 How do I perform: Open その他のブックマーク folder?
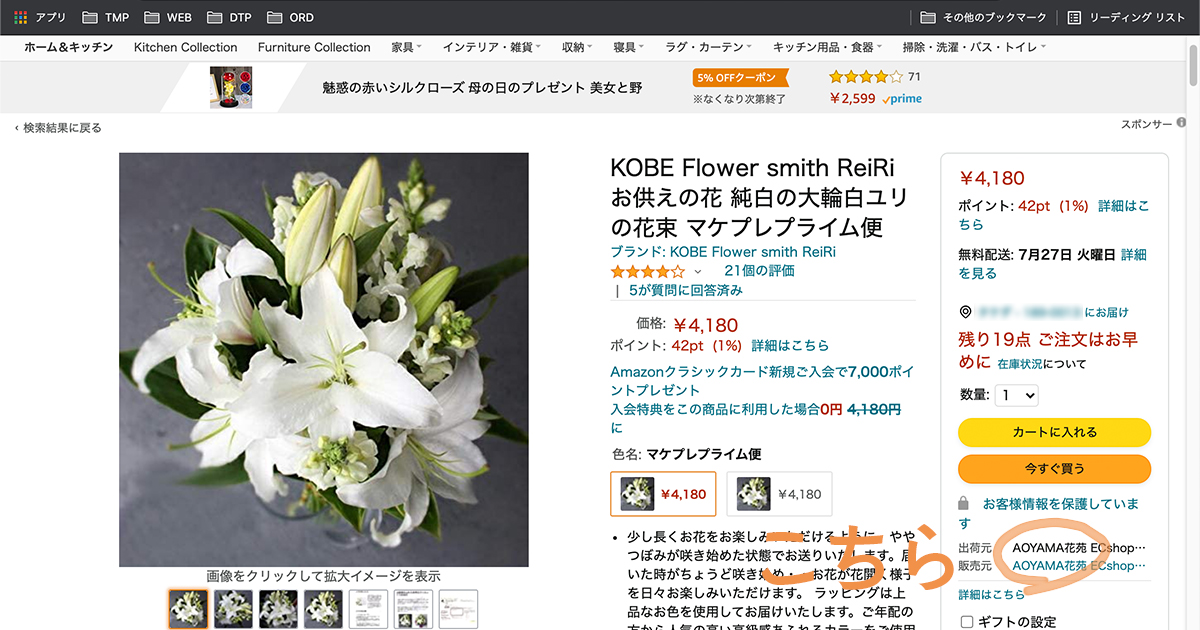click(983, 17)
